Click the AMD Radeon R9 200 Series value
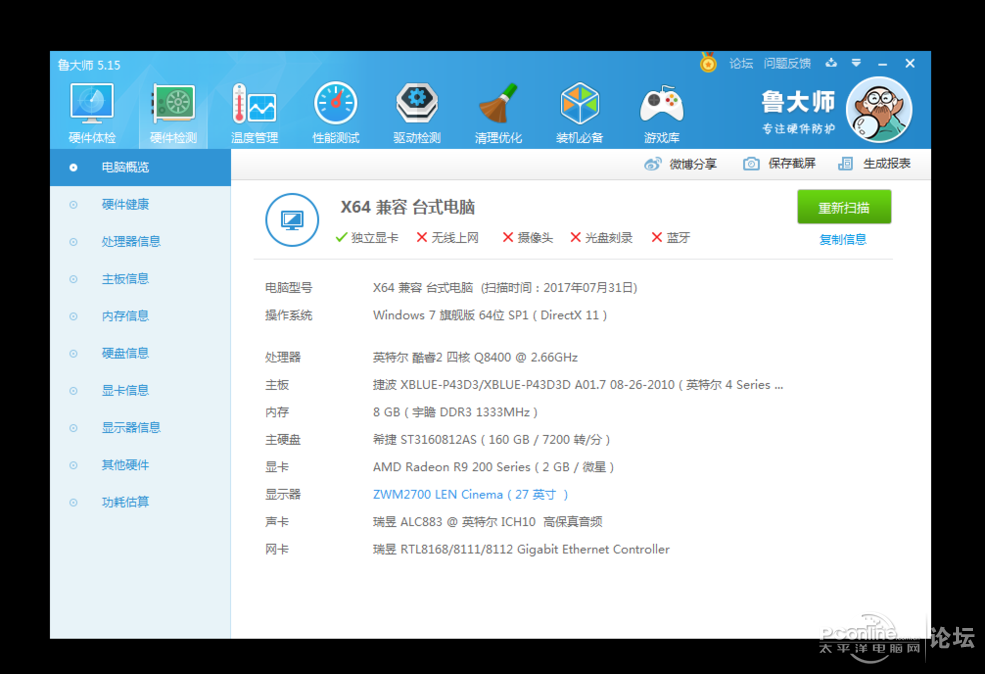Viewport: 985px width, 674px height. click(x=494, y=467)
